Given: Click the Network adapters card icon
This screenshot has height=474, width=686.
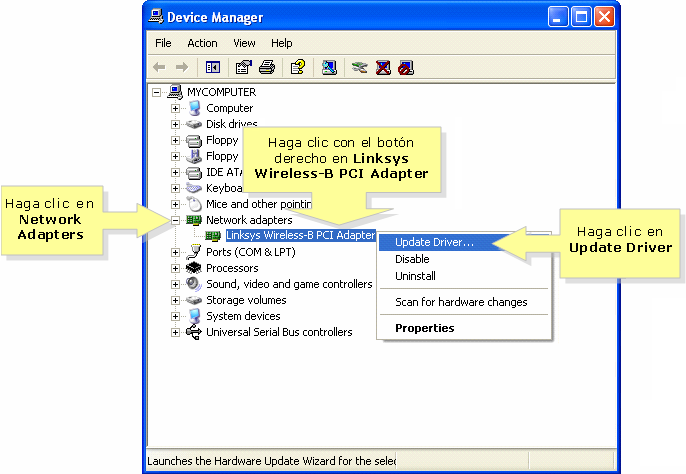Looking at the screenshot, I should pos(194,220).
